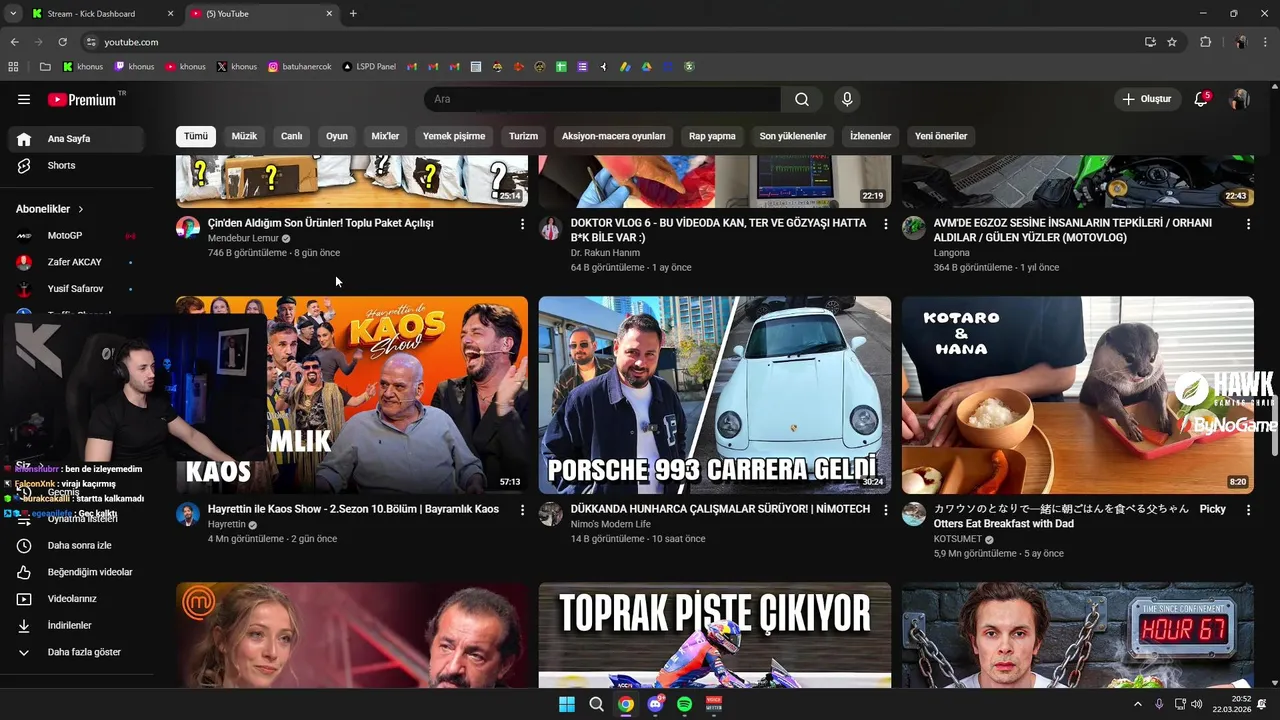Play the TOPRAK PİSTE ÇIKIYOR thumbnail
1280x720 pixels.
tap(715, 635)
